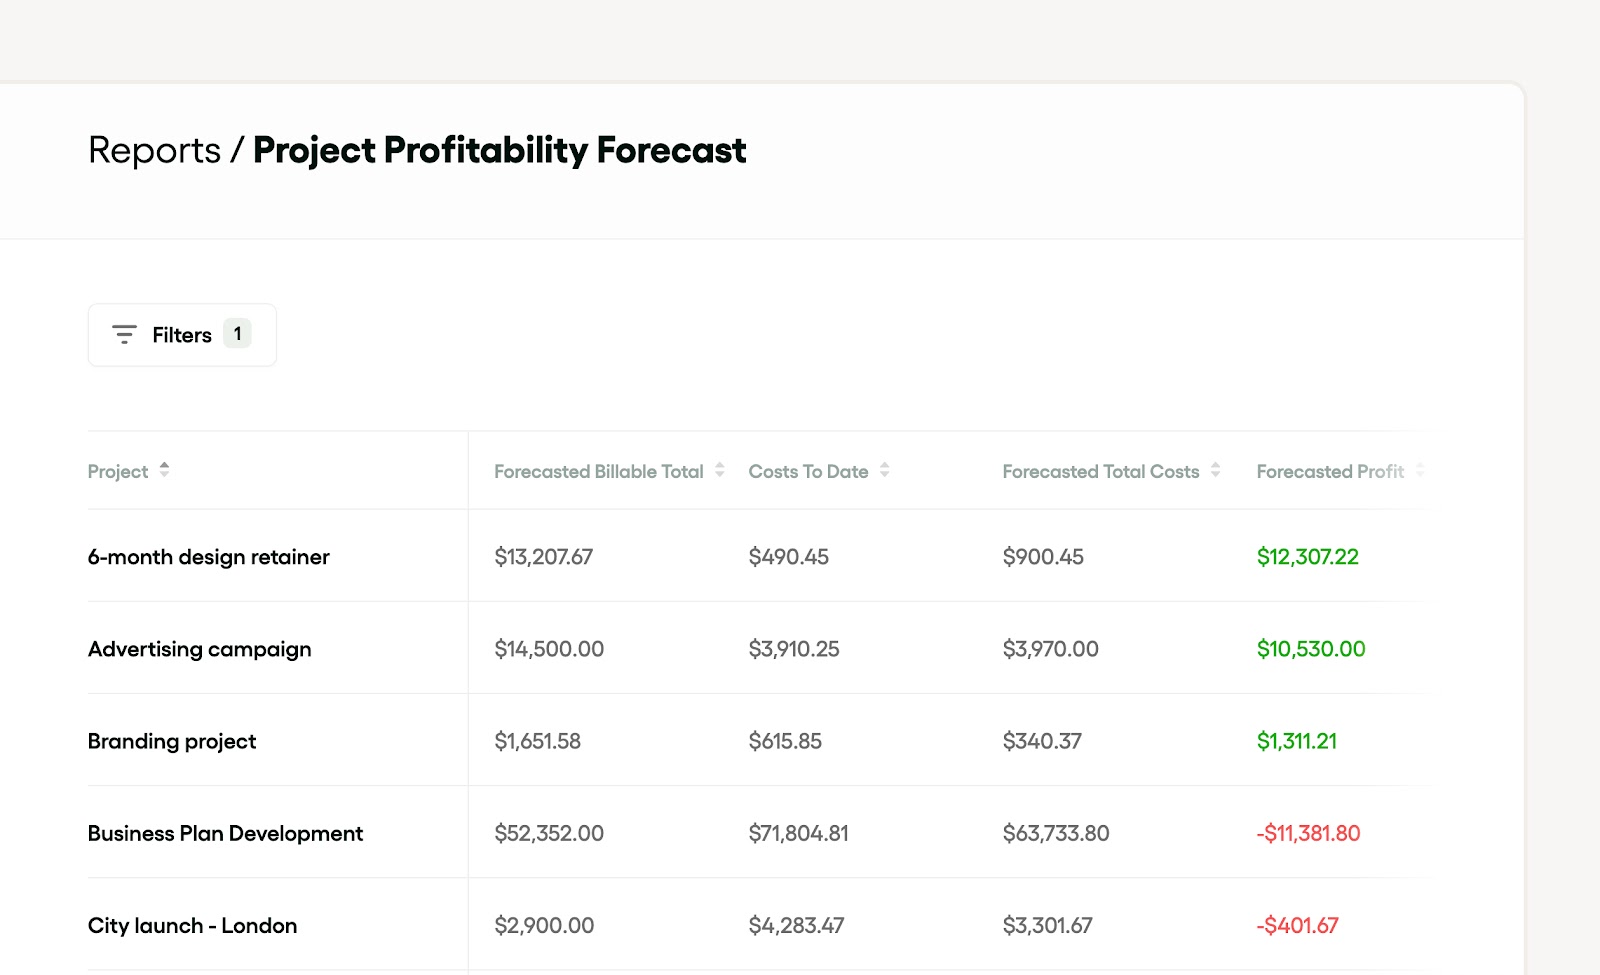Screen dimensions: 1600x975
Task: Select the -$401.67 loss value
Action: [1298, 925]
